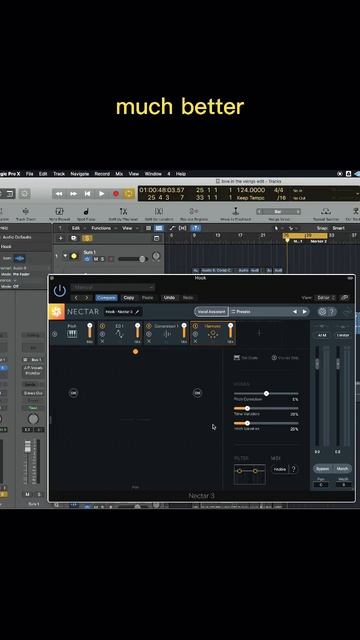Click the Nectar help question mark icon

[331, 312]
